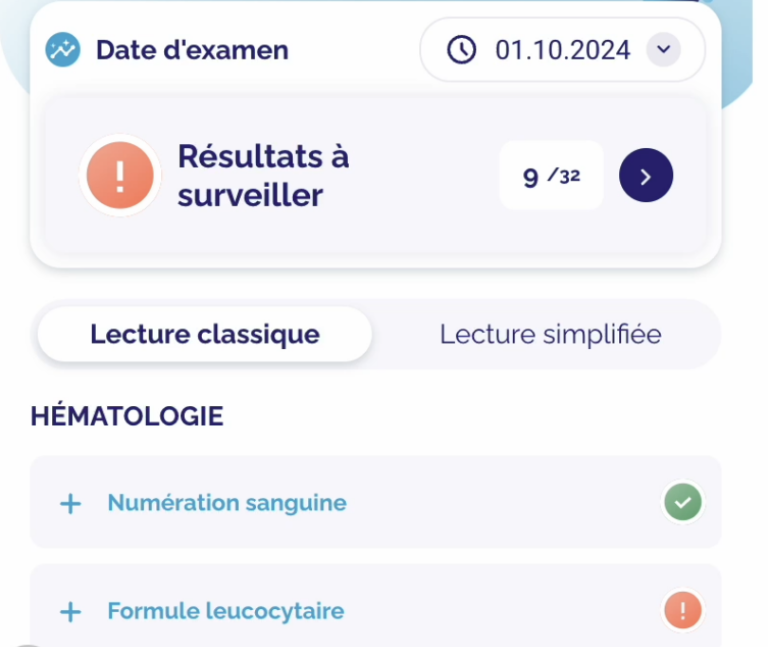Select the Formule leucocytaire row

click(376, 607)
